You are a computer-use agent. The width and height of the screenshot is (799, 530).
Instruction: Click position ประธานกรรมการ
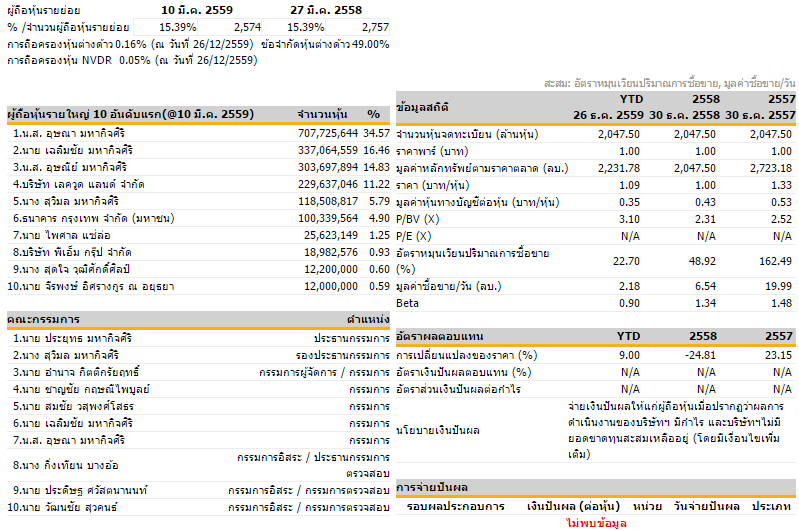[352, 338]
